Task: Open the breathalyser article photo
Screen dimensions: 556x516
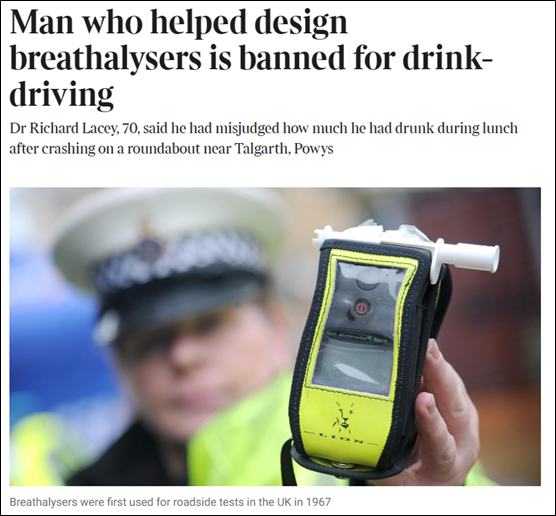Action: [275, 337]
